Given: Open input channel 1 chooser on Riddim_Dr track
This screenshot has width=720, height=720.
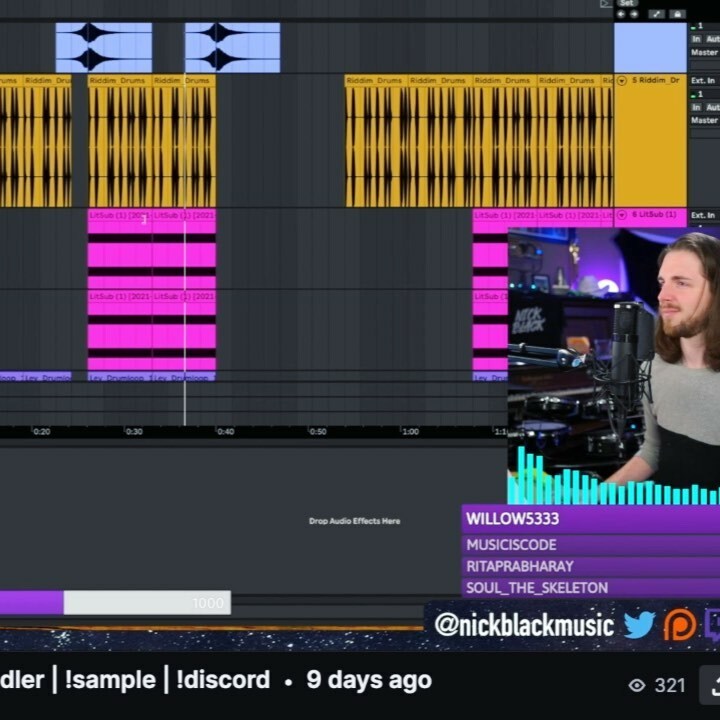Looking at the screenshot, I should pyautogui.click(x=704, y=94).
